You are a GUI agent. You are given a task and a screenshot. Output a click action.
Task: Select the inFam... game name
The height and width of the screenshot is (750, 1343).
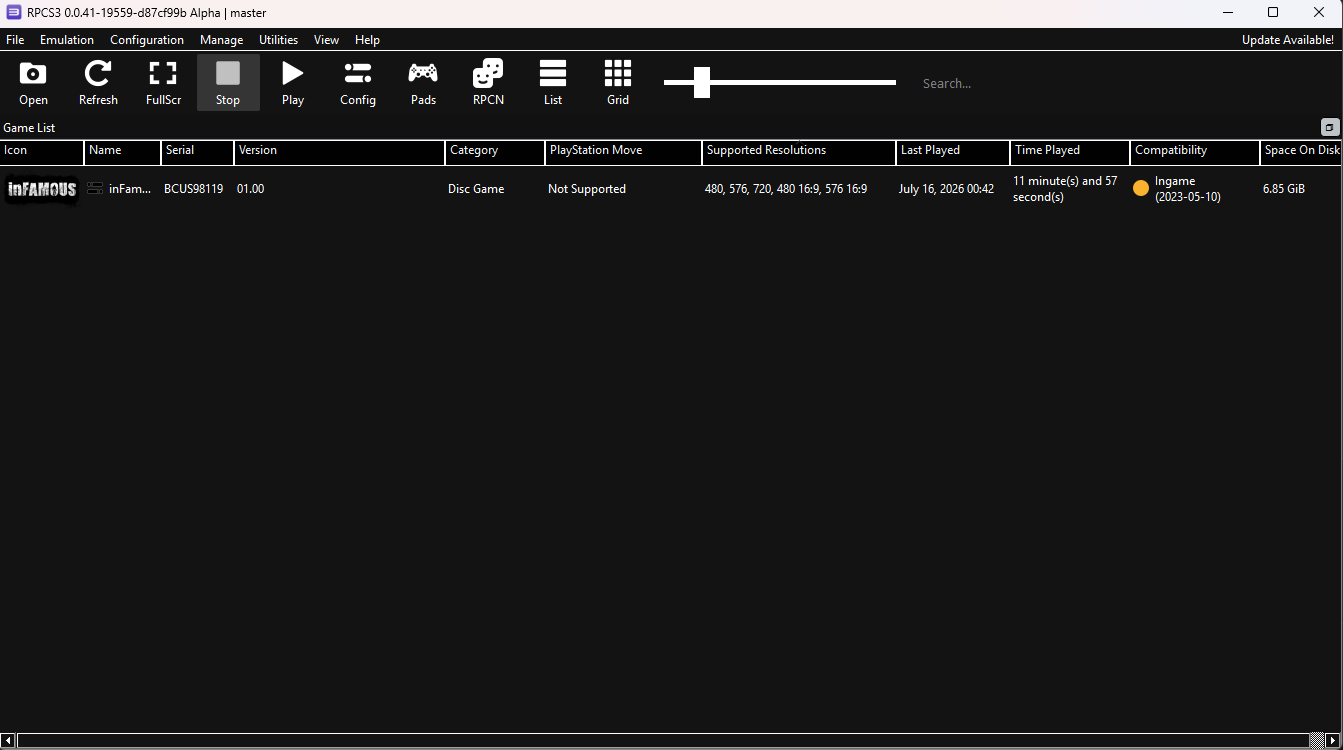[x=130, y=189]
